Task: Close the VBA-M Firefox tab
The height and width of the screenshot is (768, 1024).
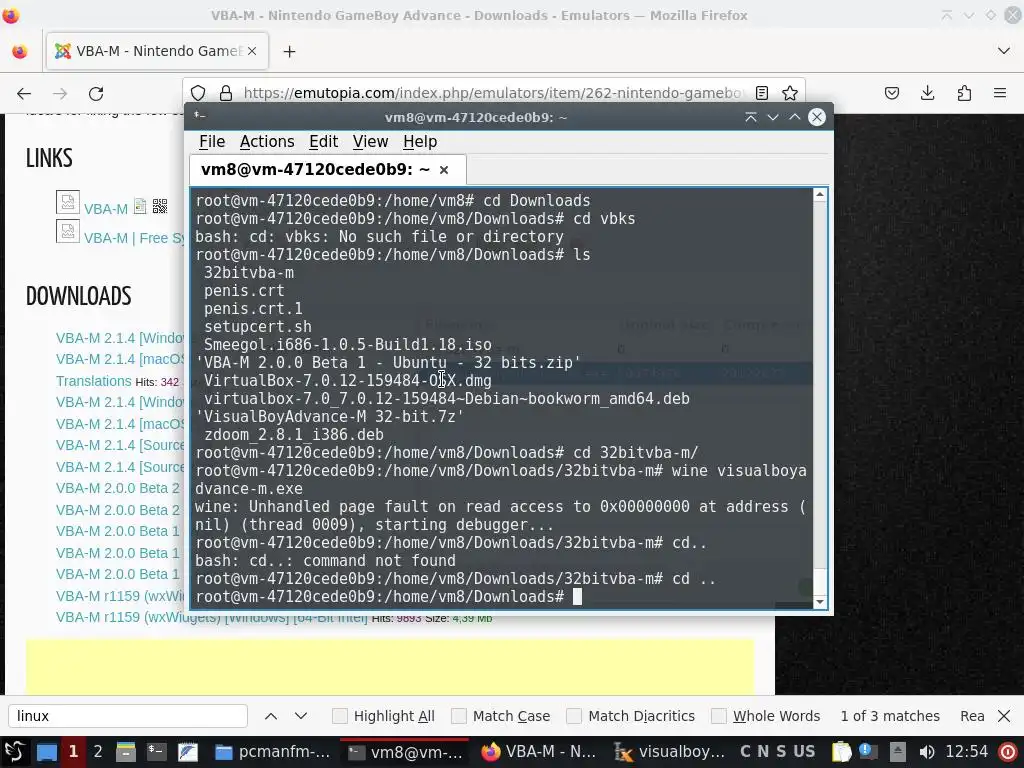Action: [252, 51]
